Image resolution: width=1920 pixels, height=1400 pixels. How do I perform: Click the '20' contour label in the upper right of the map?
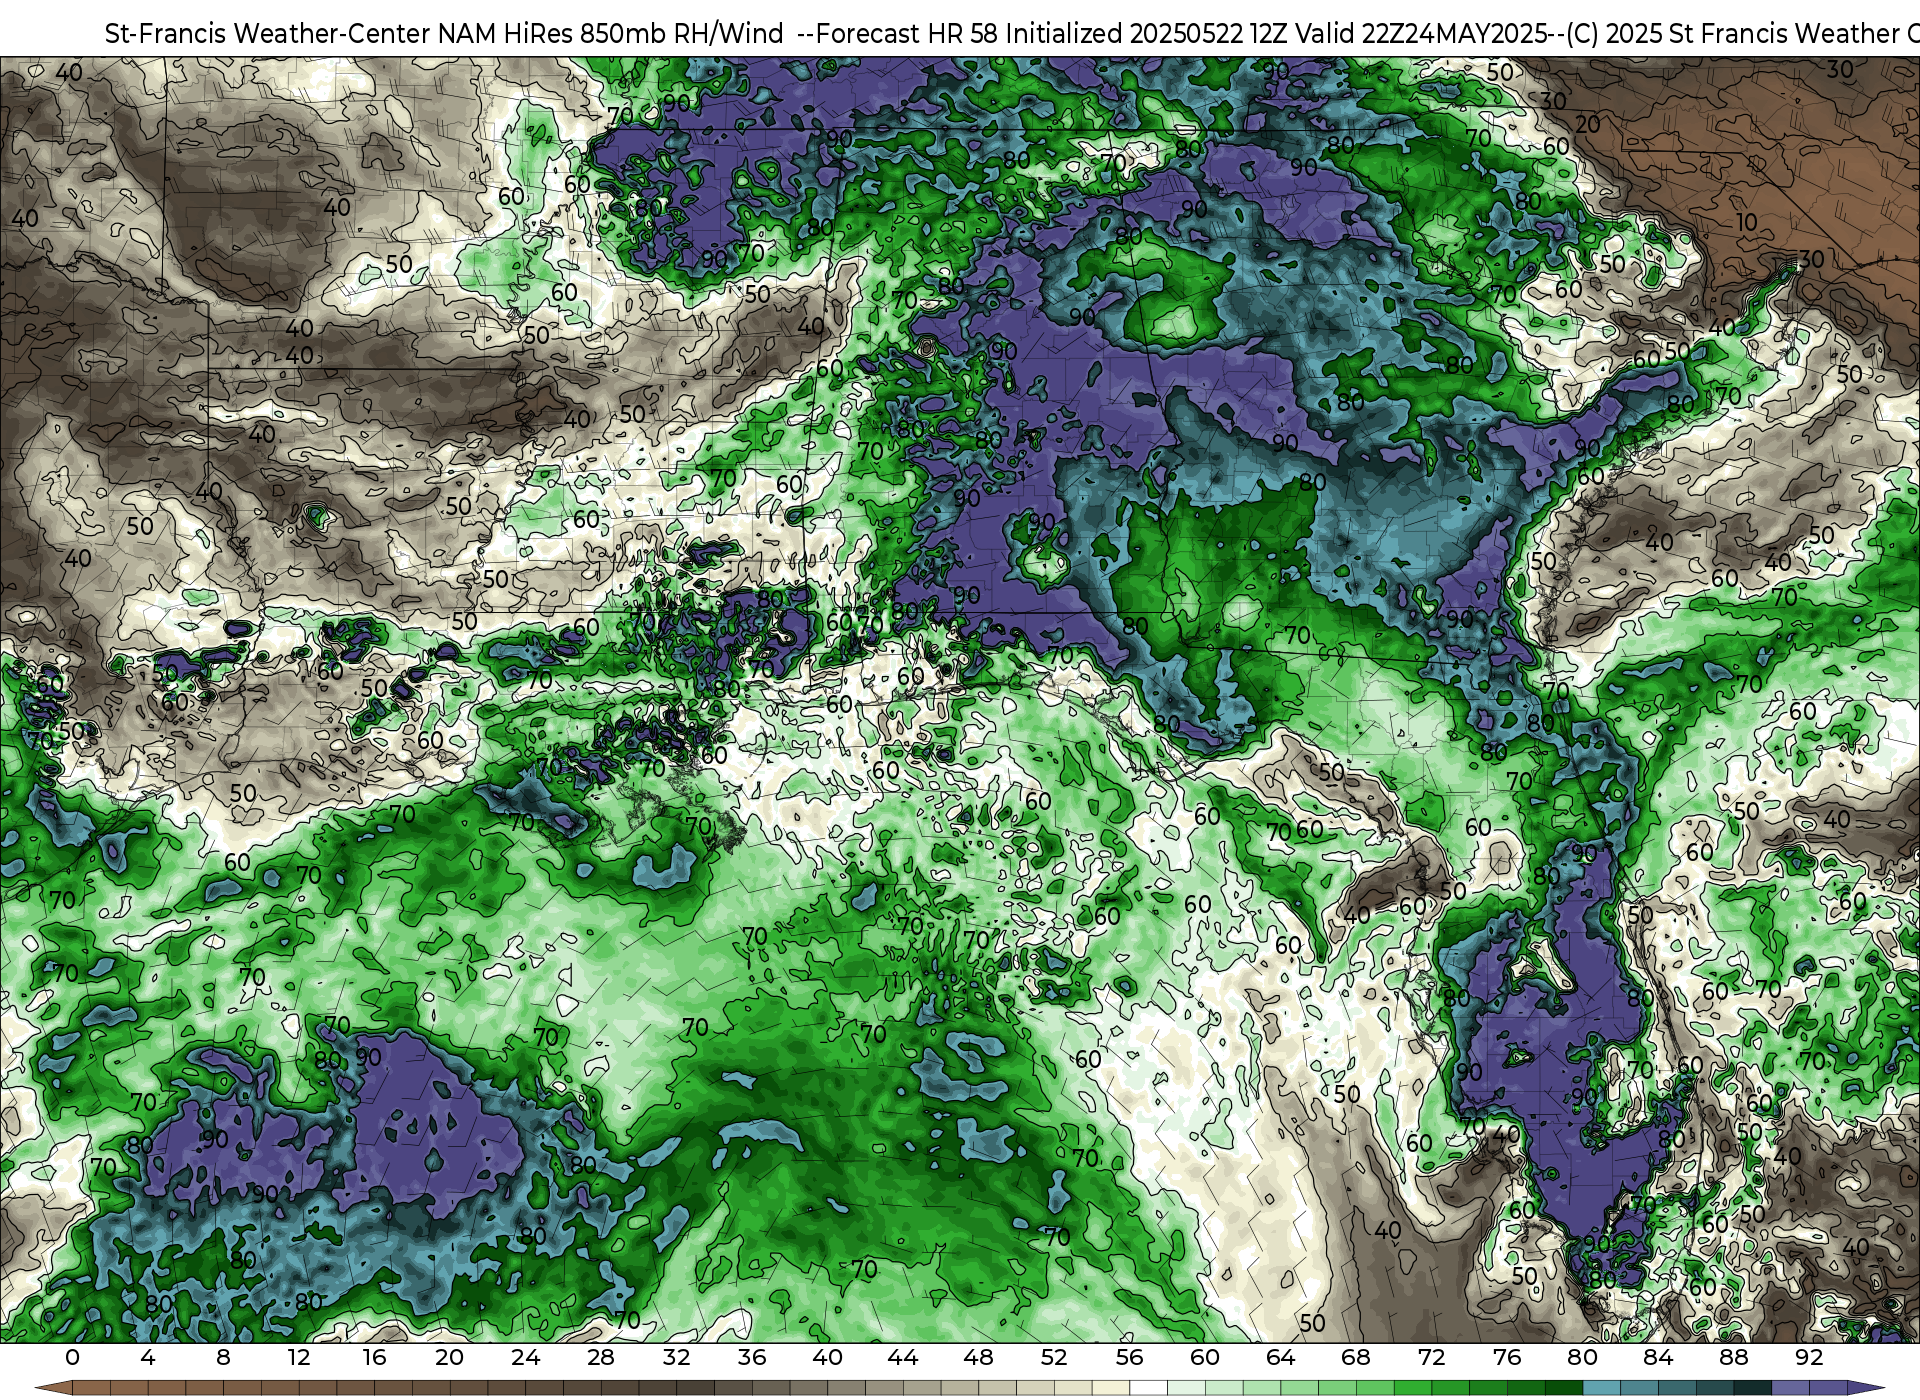[1588, 125]
